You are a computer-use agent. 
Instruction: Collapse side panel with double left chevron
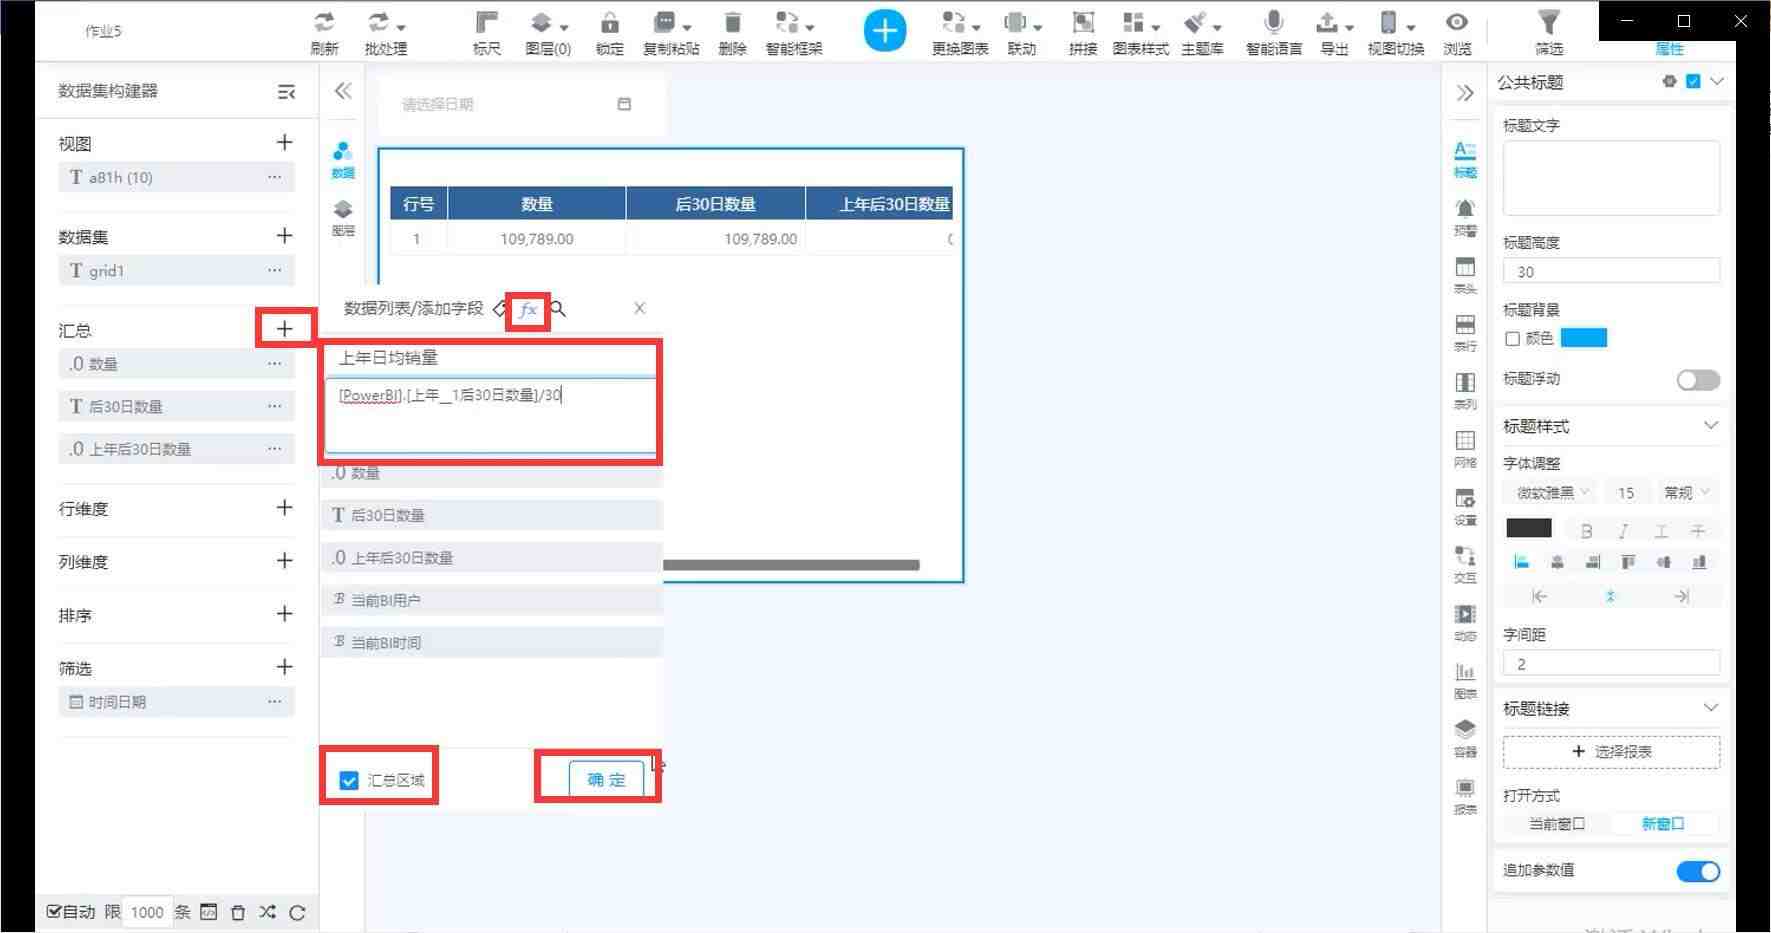(x=343, y=91)
